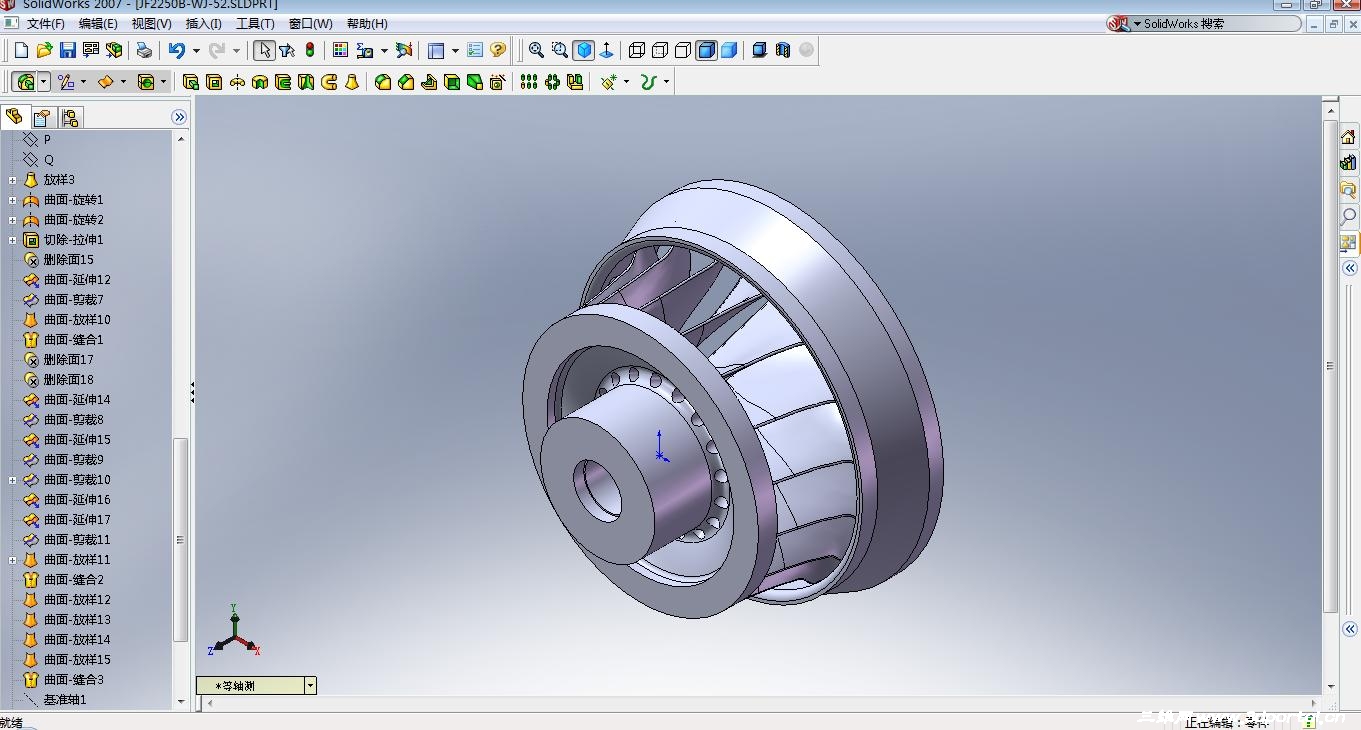Open the 插入(I) menu
Image resolution: width=1361 pixels, height=730 pixels.
coord(204,24)
